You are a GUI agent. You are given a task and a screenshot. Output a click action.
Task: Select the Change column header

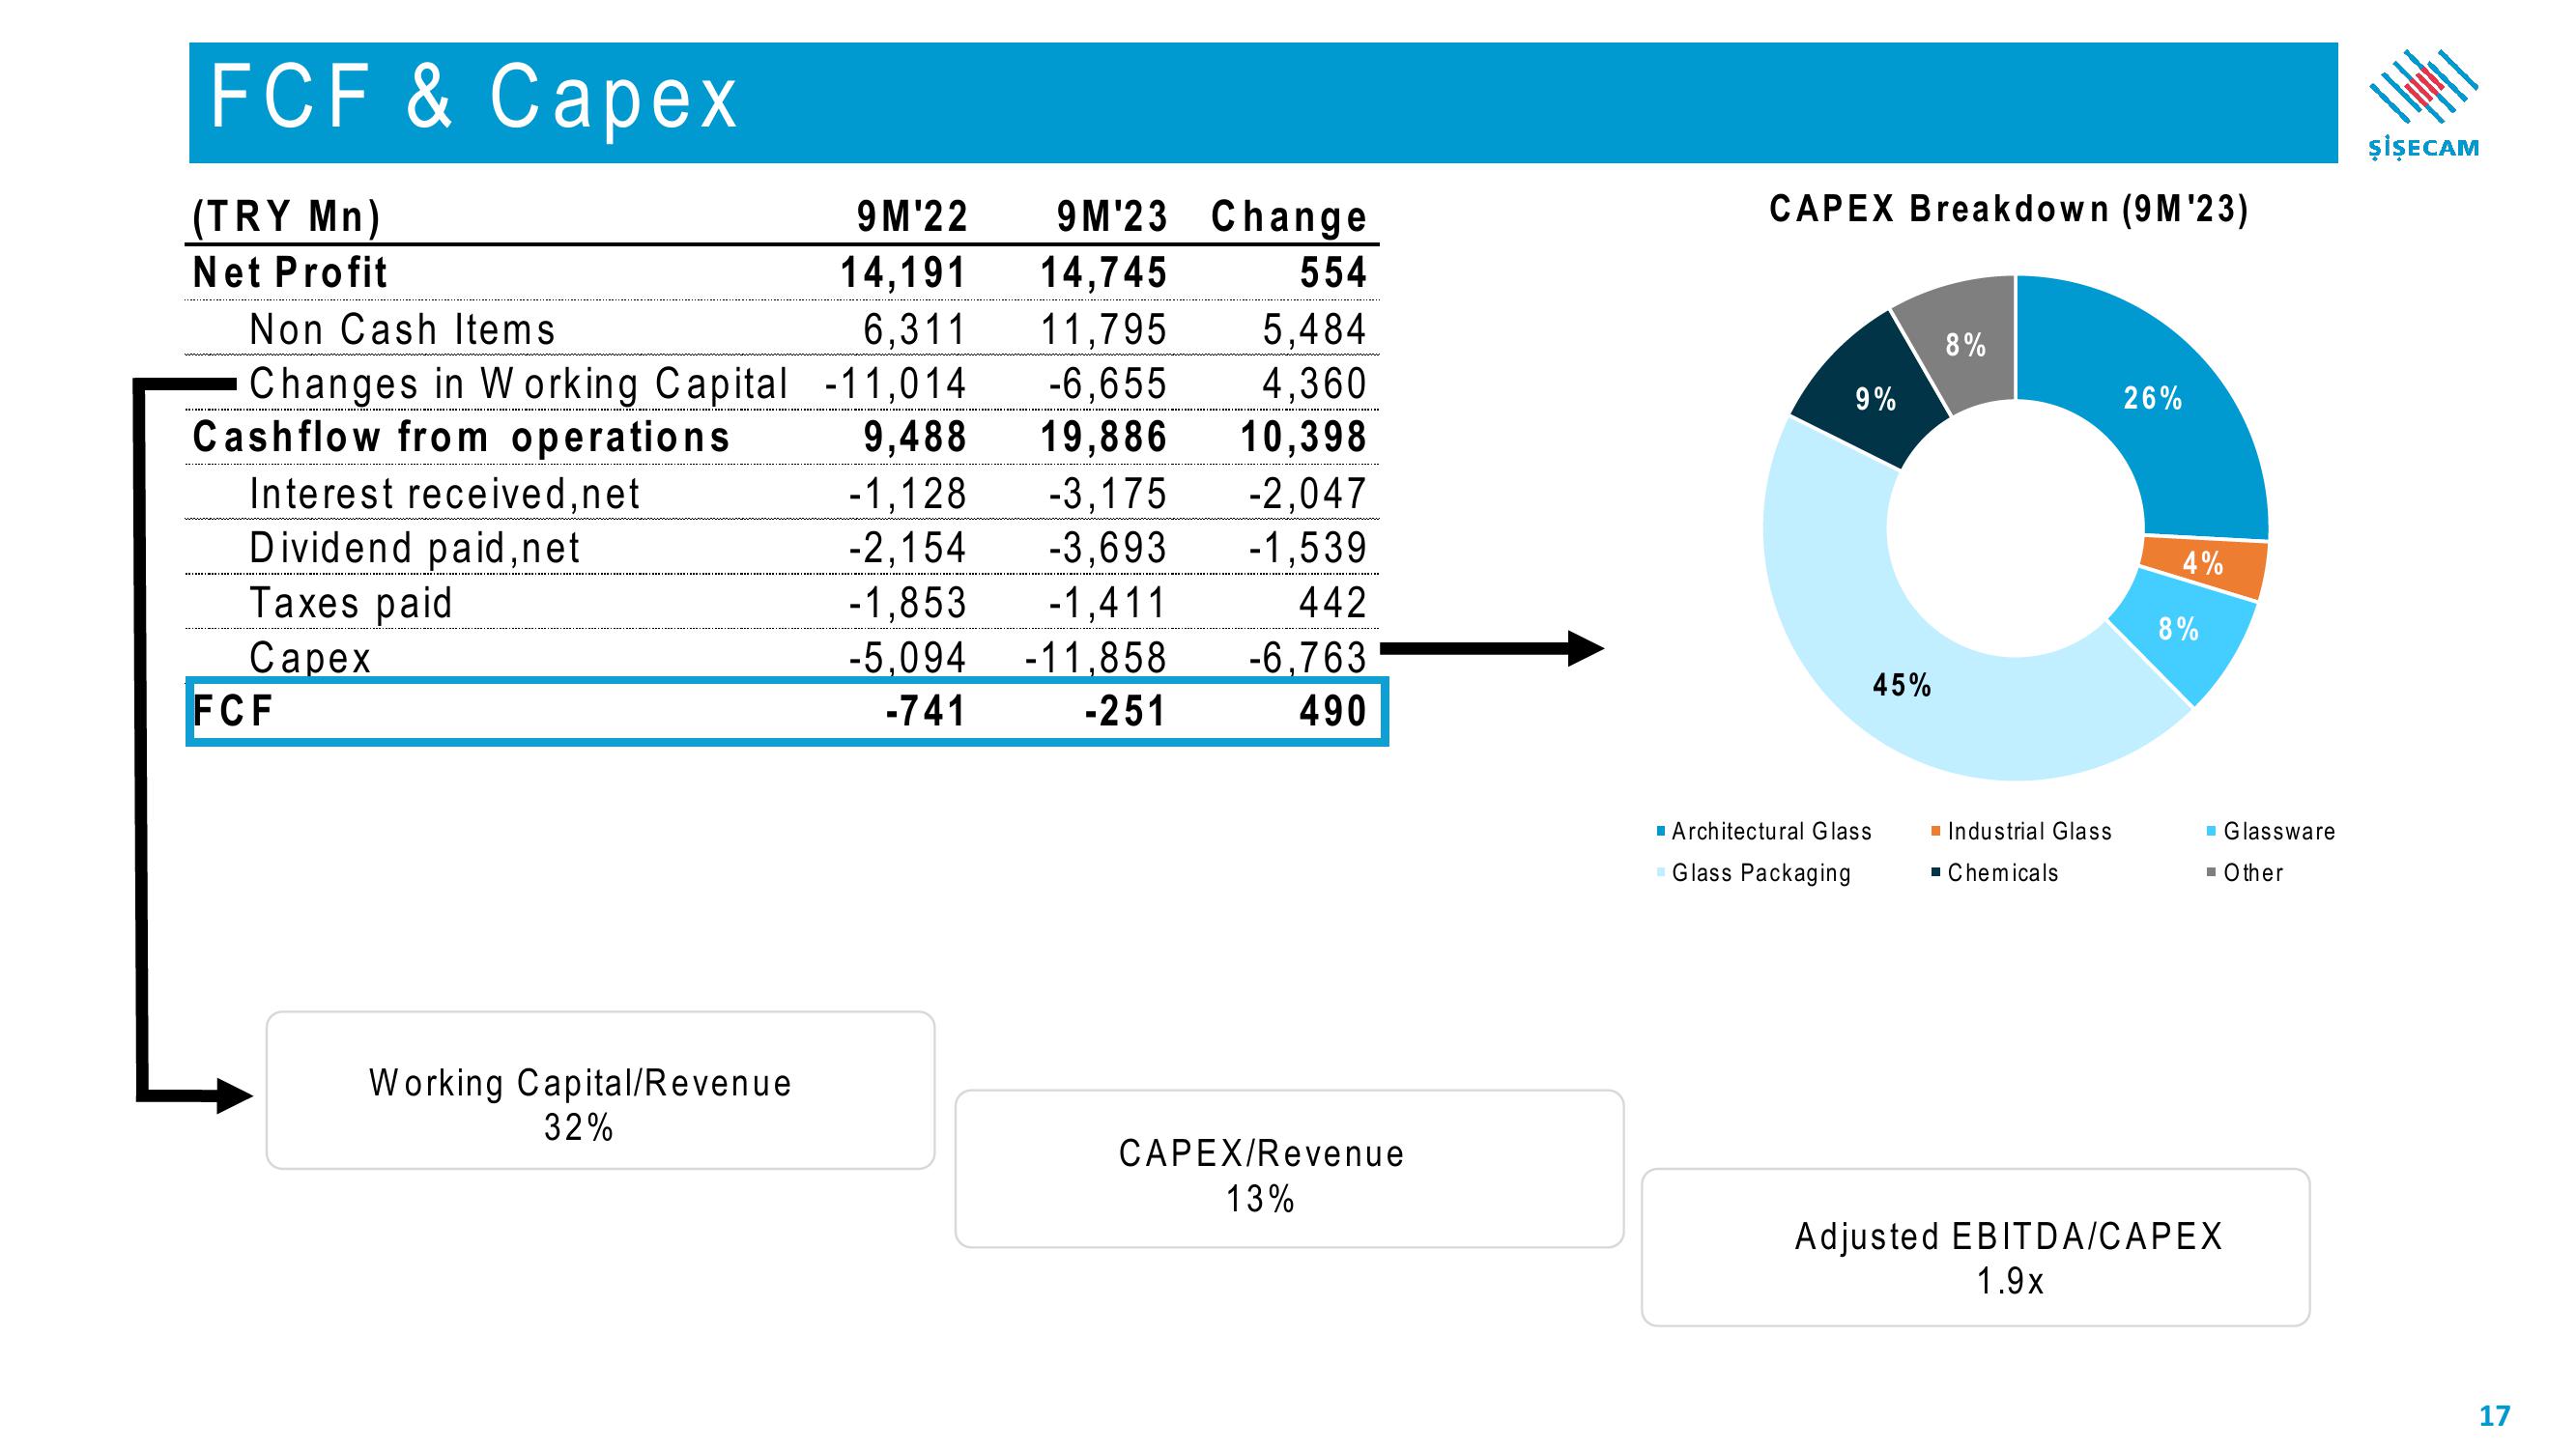point(1289,217)
